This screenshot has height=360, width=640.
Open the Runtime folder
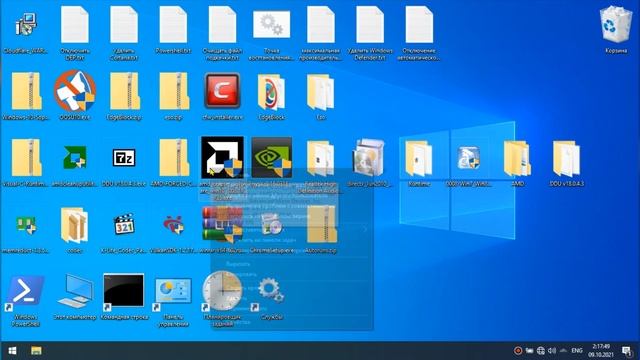pyautogui.click(x=419, y=159)
